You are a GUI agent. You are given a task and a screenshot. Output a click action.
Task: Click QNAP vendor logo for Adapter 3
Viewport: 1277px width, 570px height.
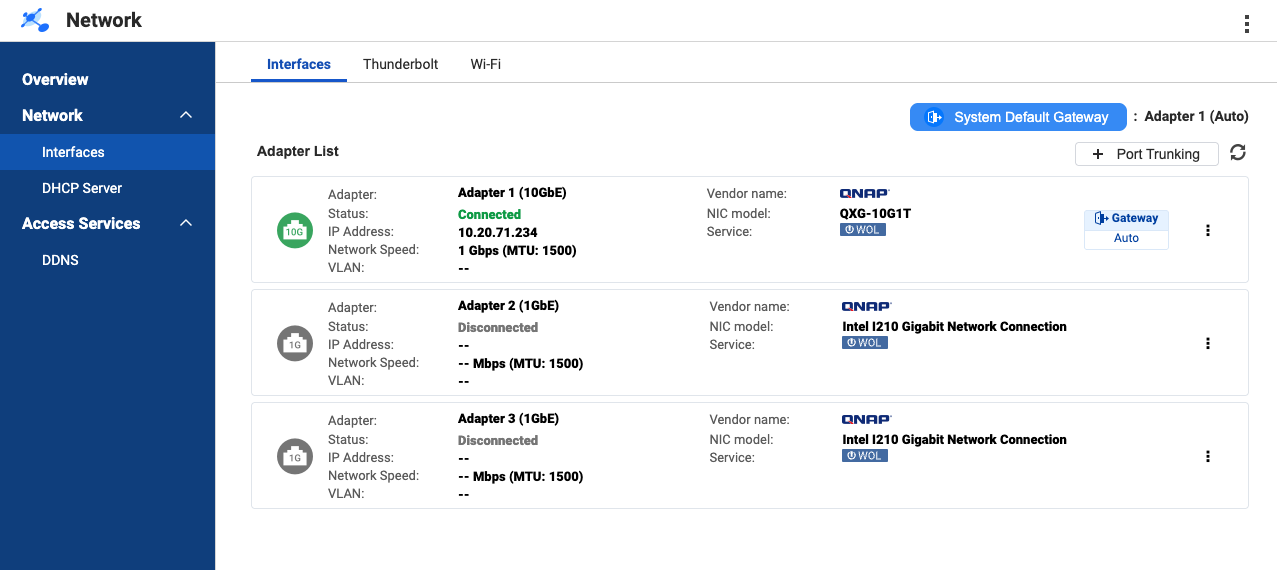tap(867, 419)
